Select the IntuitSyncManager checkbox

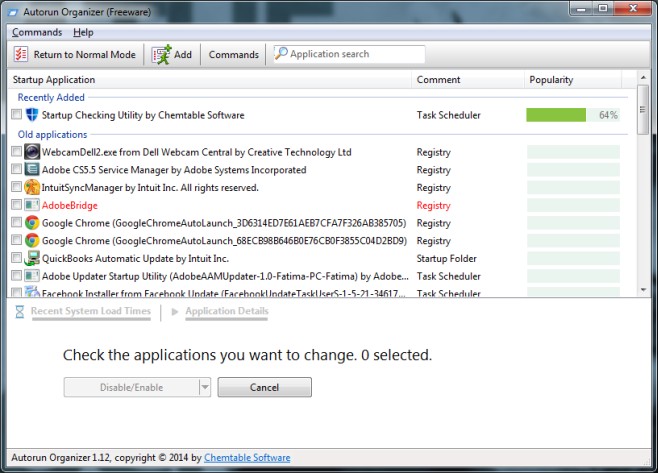[16, 186]
